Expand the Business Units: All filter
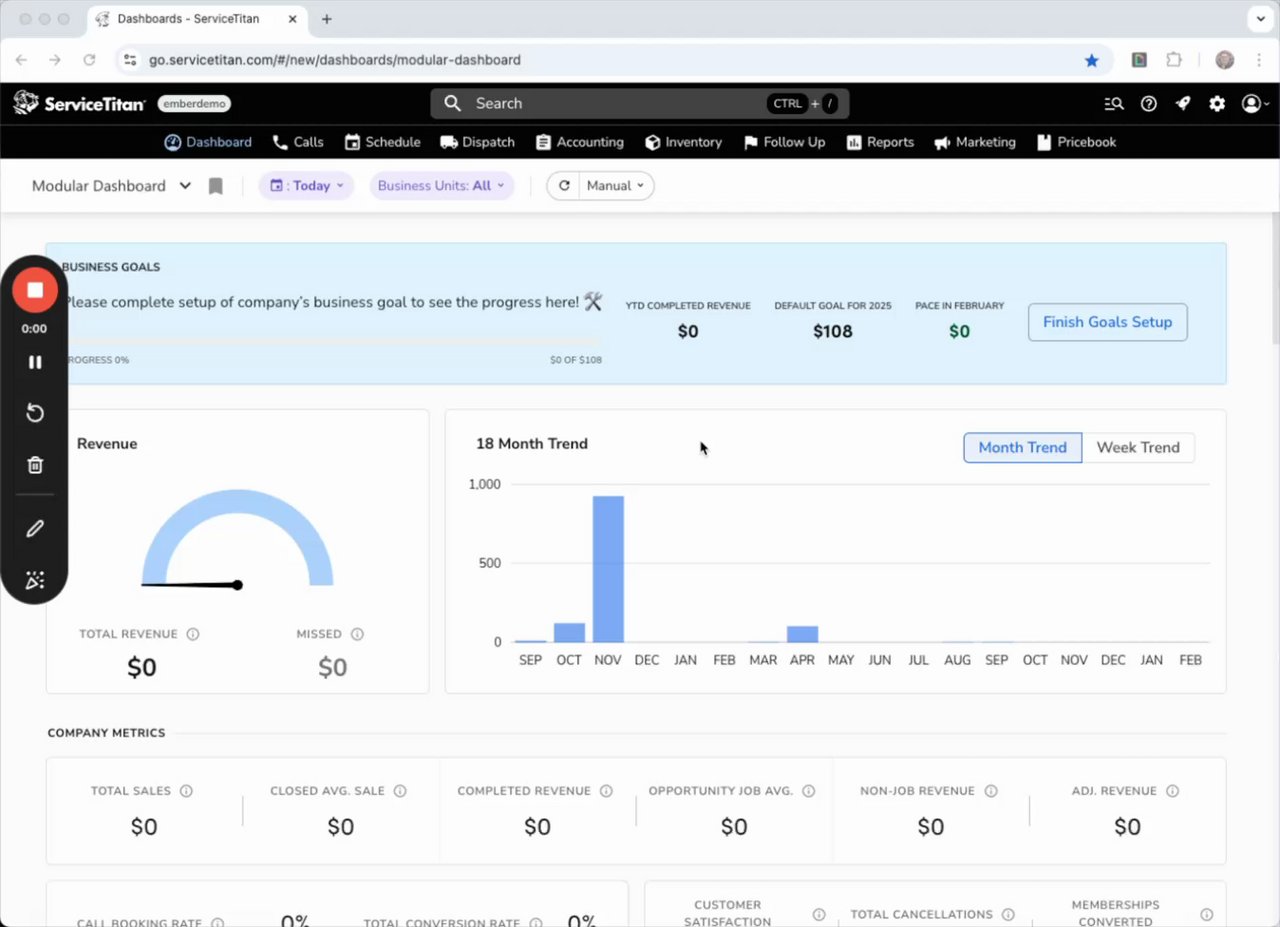 (x=441, y=186)
